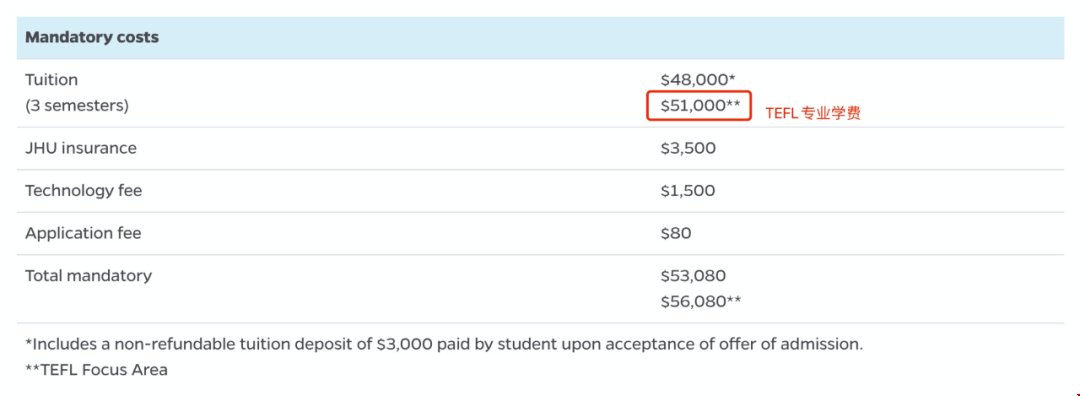Click the $3,500 insurance amount
The height and width of the screenshot is (396, 1080).
click(687, 148)
